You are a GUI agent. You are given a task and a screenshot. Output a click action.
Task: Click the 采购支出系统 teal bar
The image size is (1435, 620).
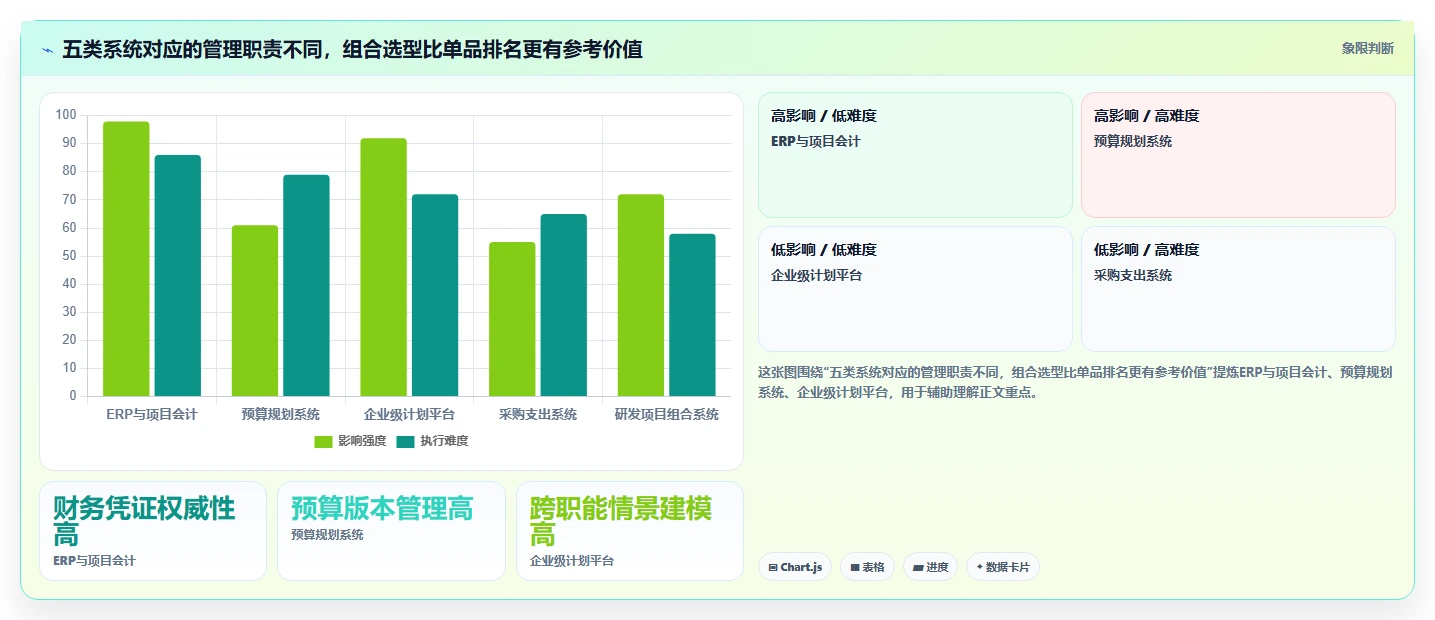[564, 306]
